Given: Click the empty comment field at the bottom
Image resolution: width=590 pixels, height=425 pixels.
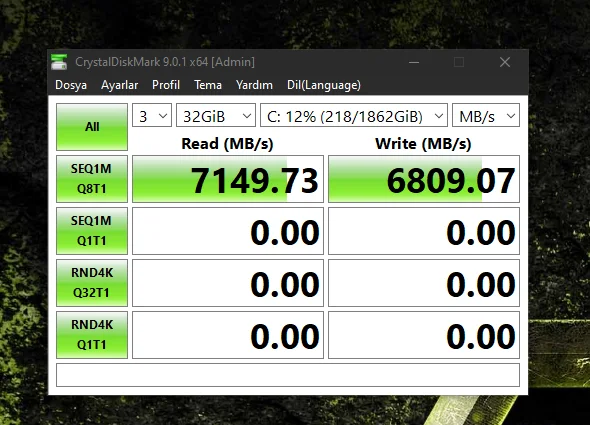Looking at the screenshot, I should click(288, 375).
